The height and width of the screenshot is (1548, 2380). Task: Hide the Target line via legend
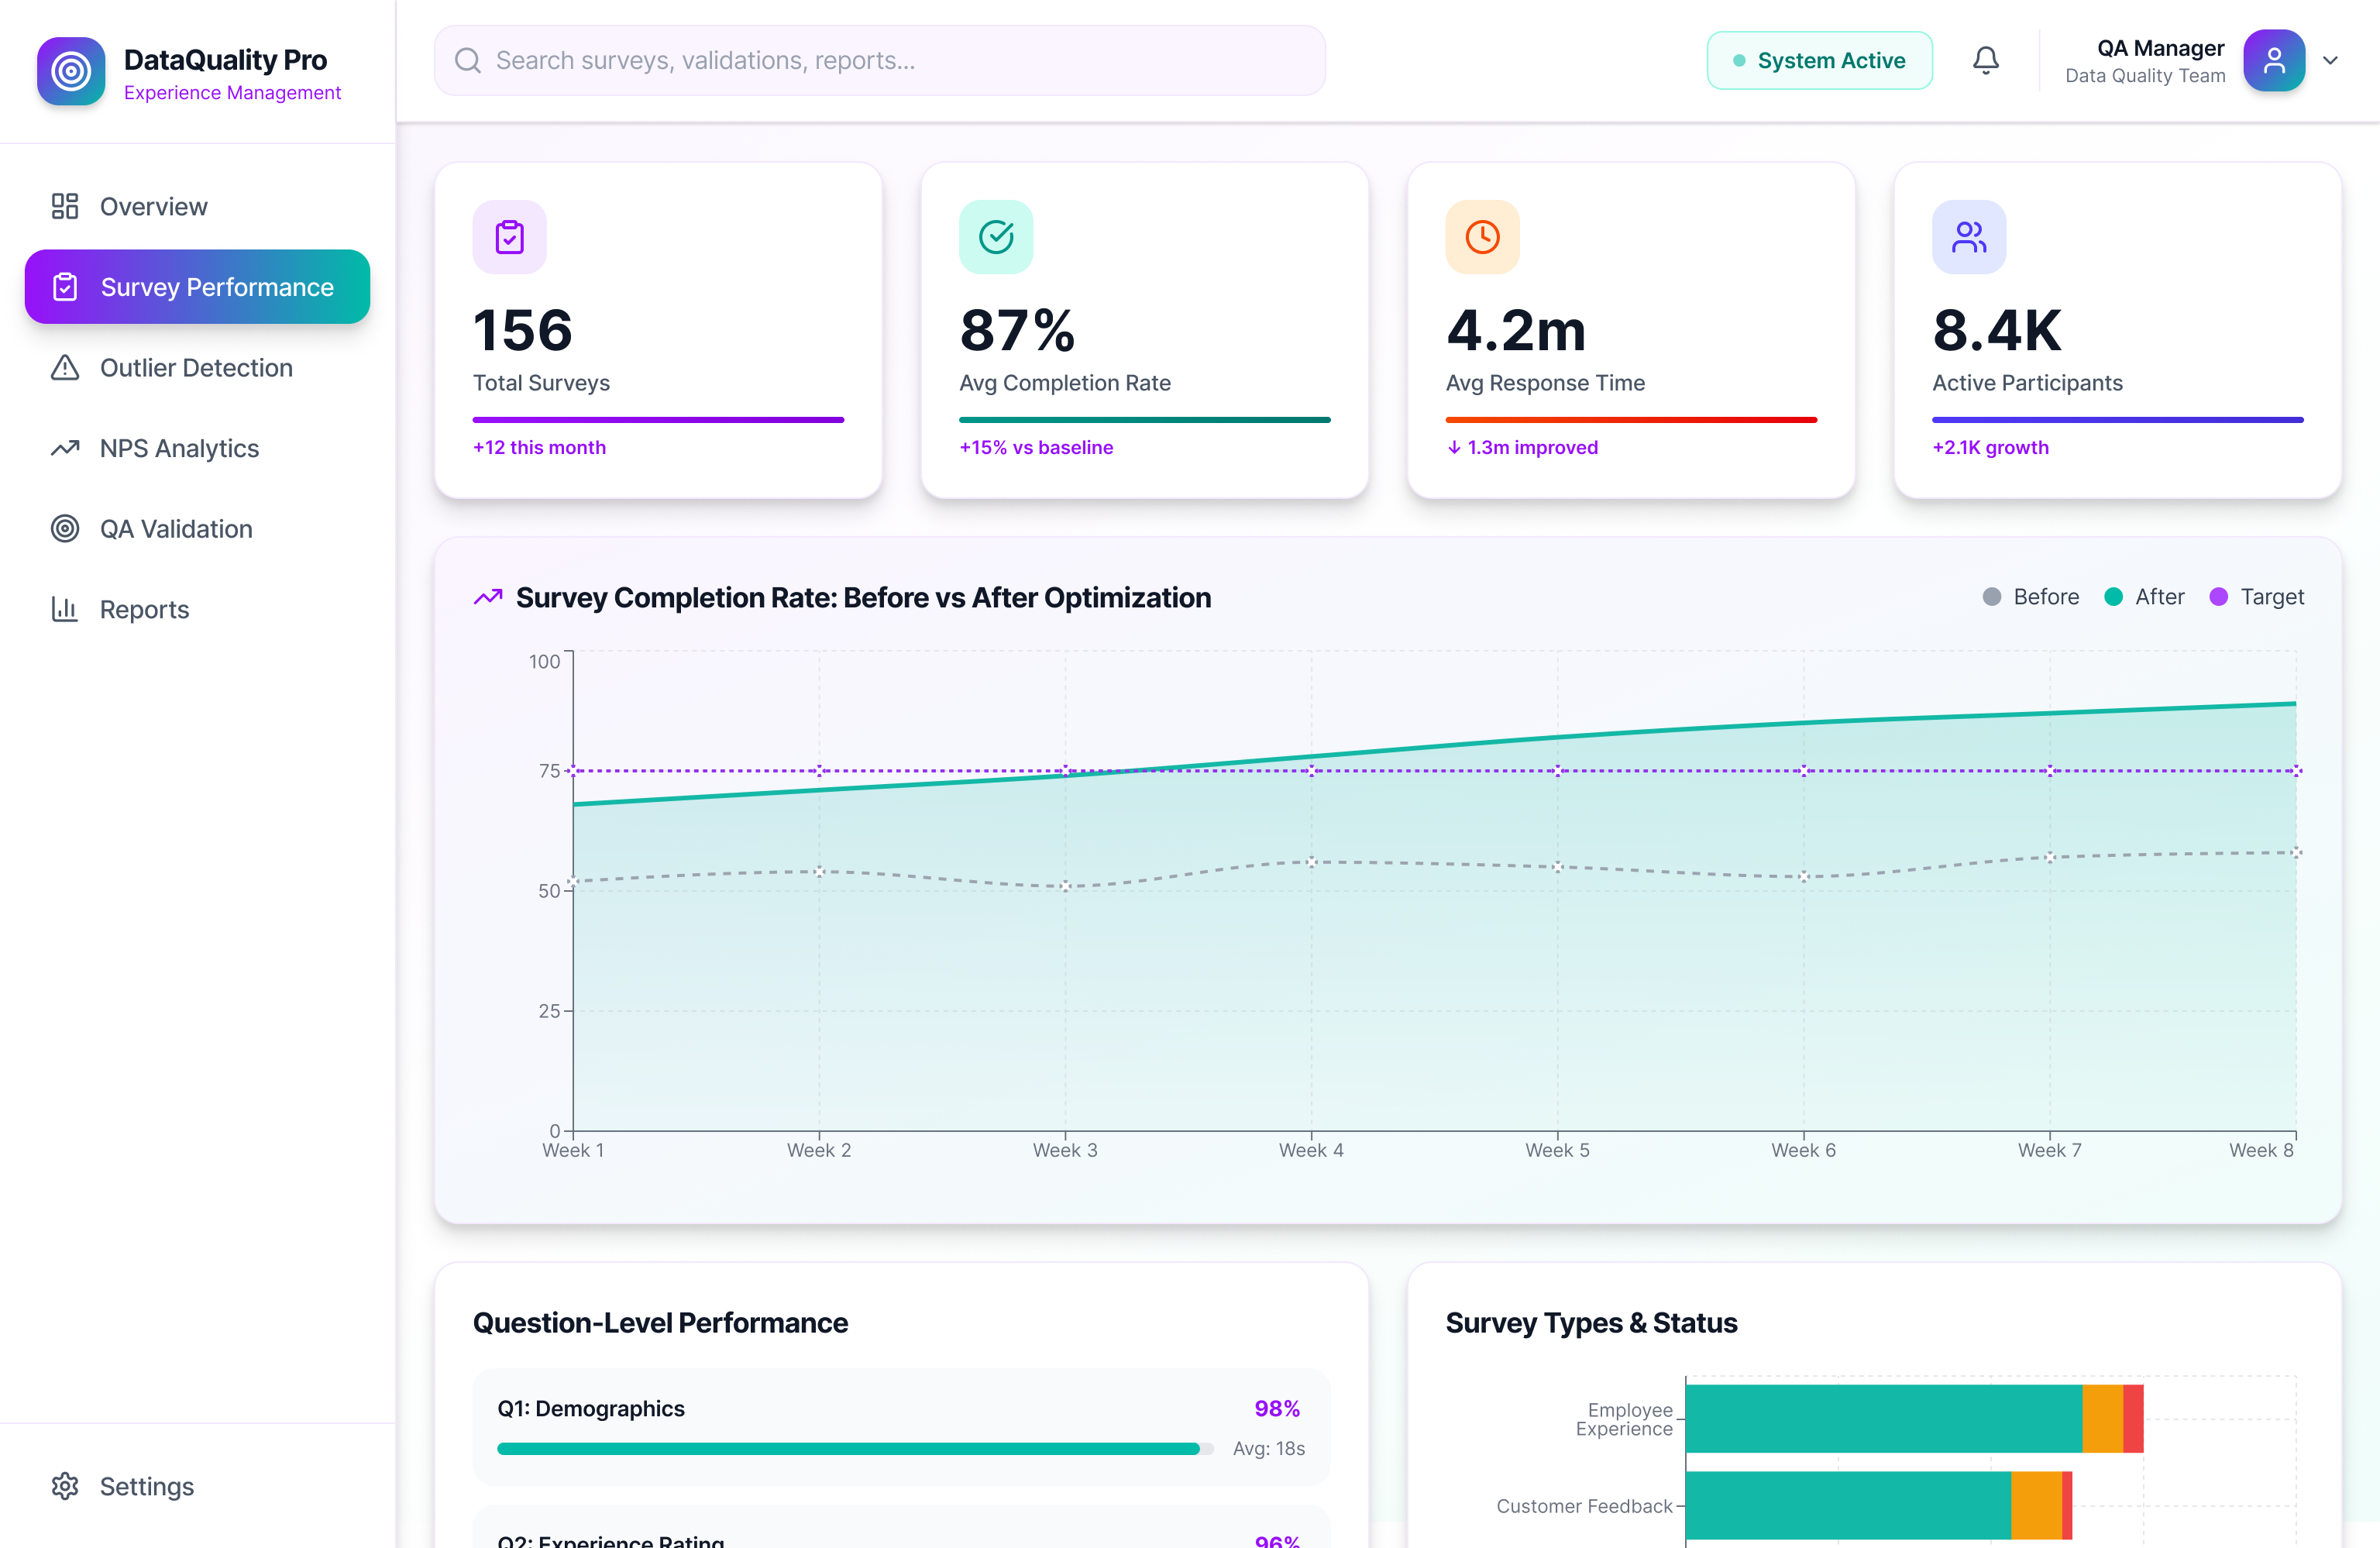[x=2257, y=596]
